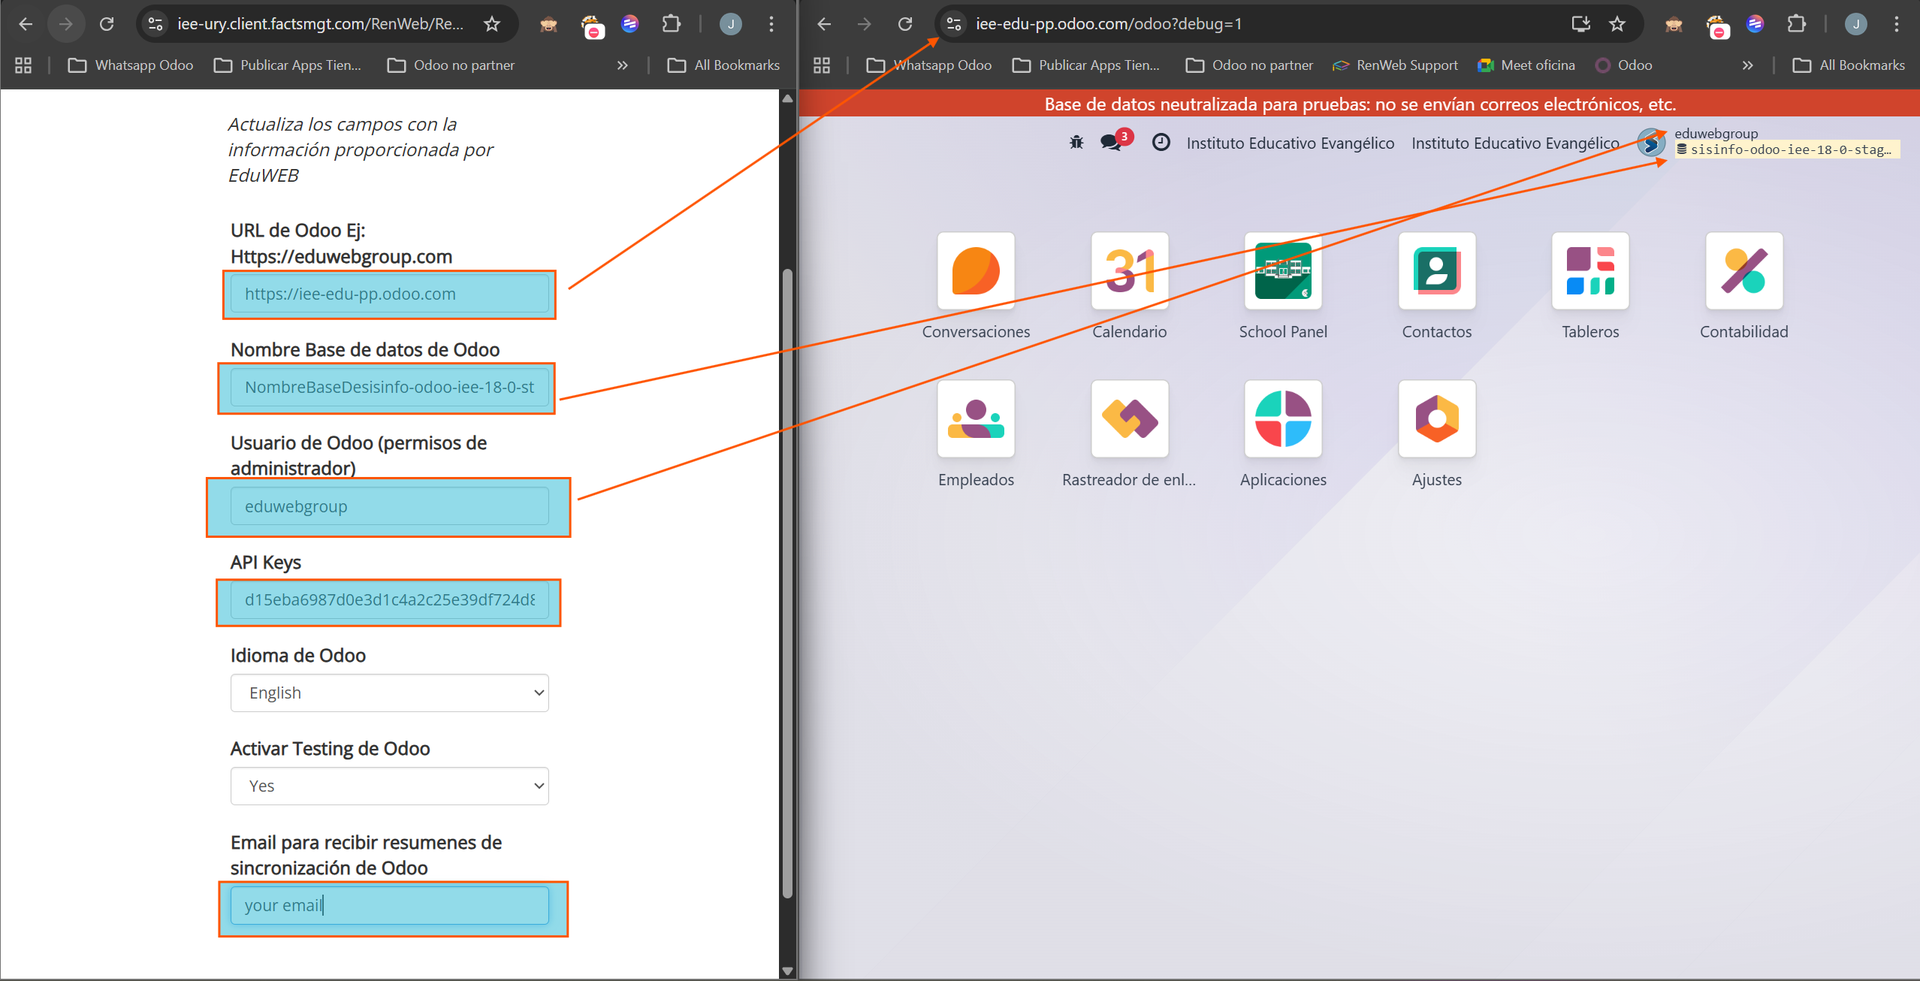Screen dimensions: 1920x981
Task: Open the Empleados app
Action: pyautogui.click(x=975, y=419)
